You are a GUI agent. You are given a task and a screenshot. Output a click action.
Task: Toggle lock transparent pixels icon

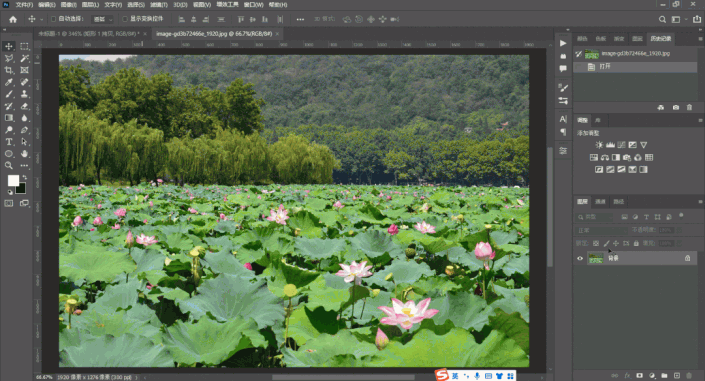(596, 243)
